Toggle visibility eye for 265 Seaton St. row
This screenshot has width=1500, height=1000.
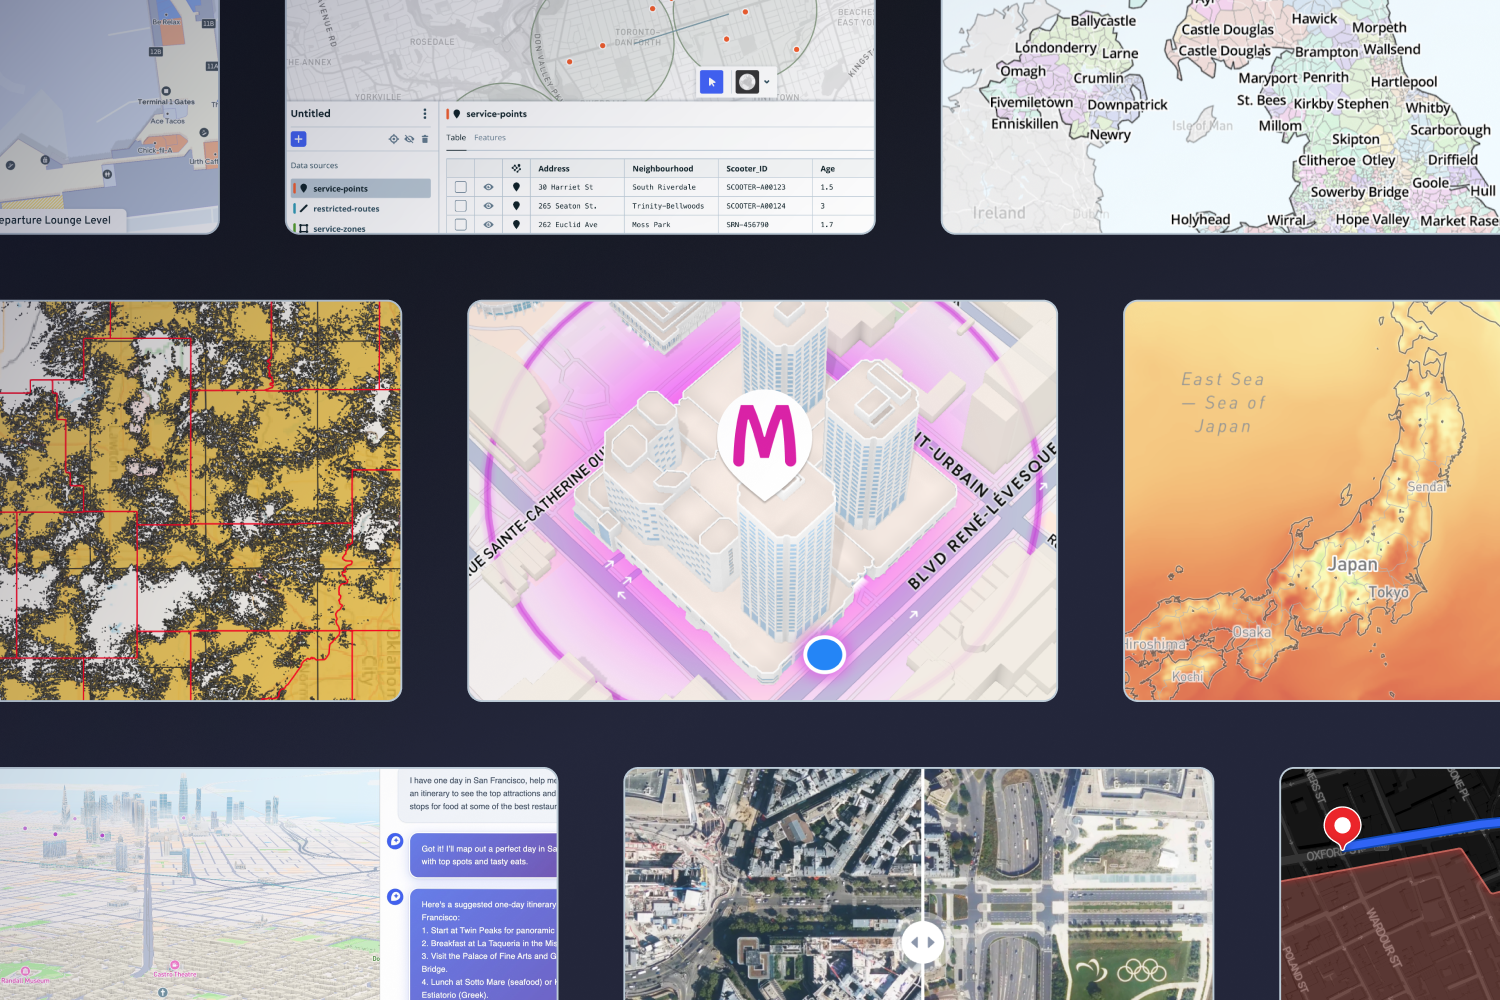click(x=488, y=206)
